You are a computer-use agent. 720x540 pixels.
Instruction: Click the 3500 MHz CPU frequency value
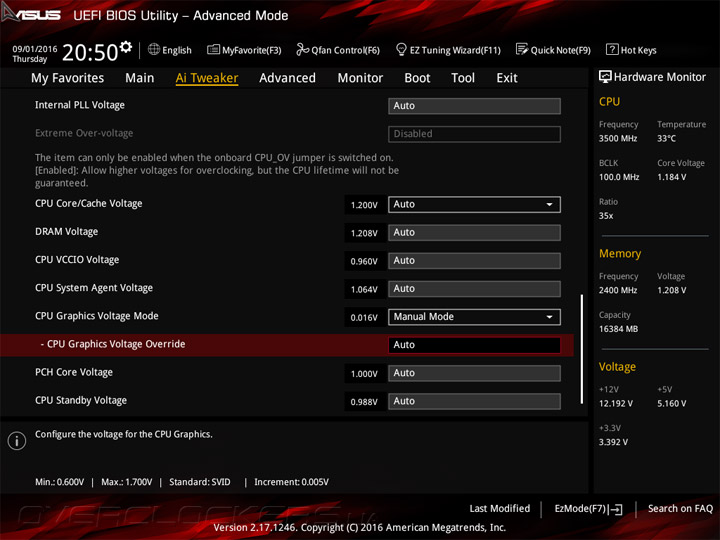click(618, 138)
